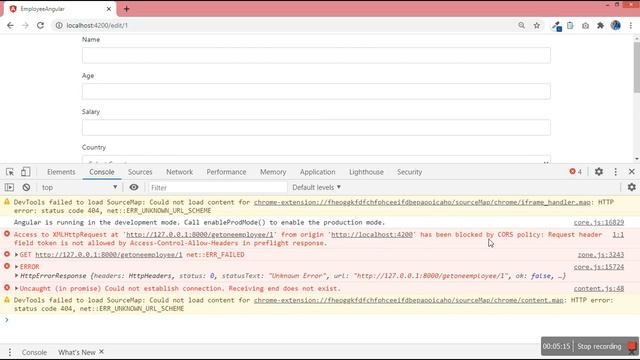This screenshot has height=360, width=640.
Task: Select the Console tab in DevTools
Action: click(x=102, y=172)
